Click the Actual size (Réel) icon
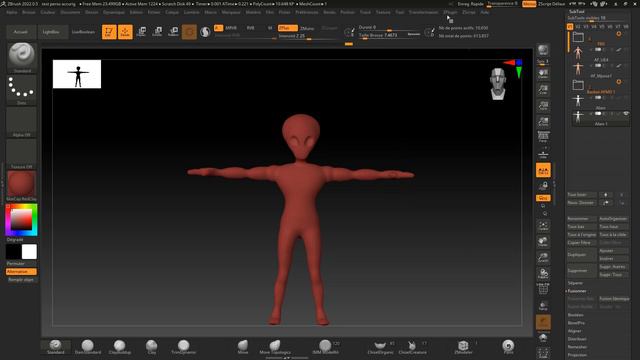 (543, 106)
